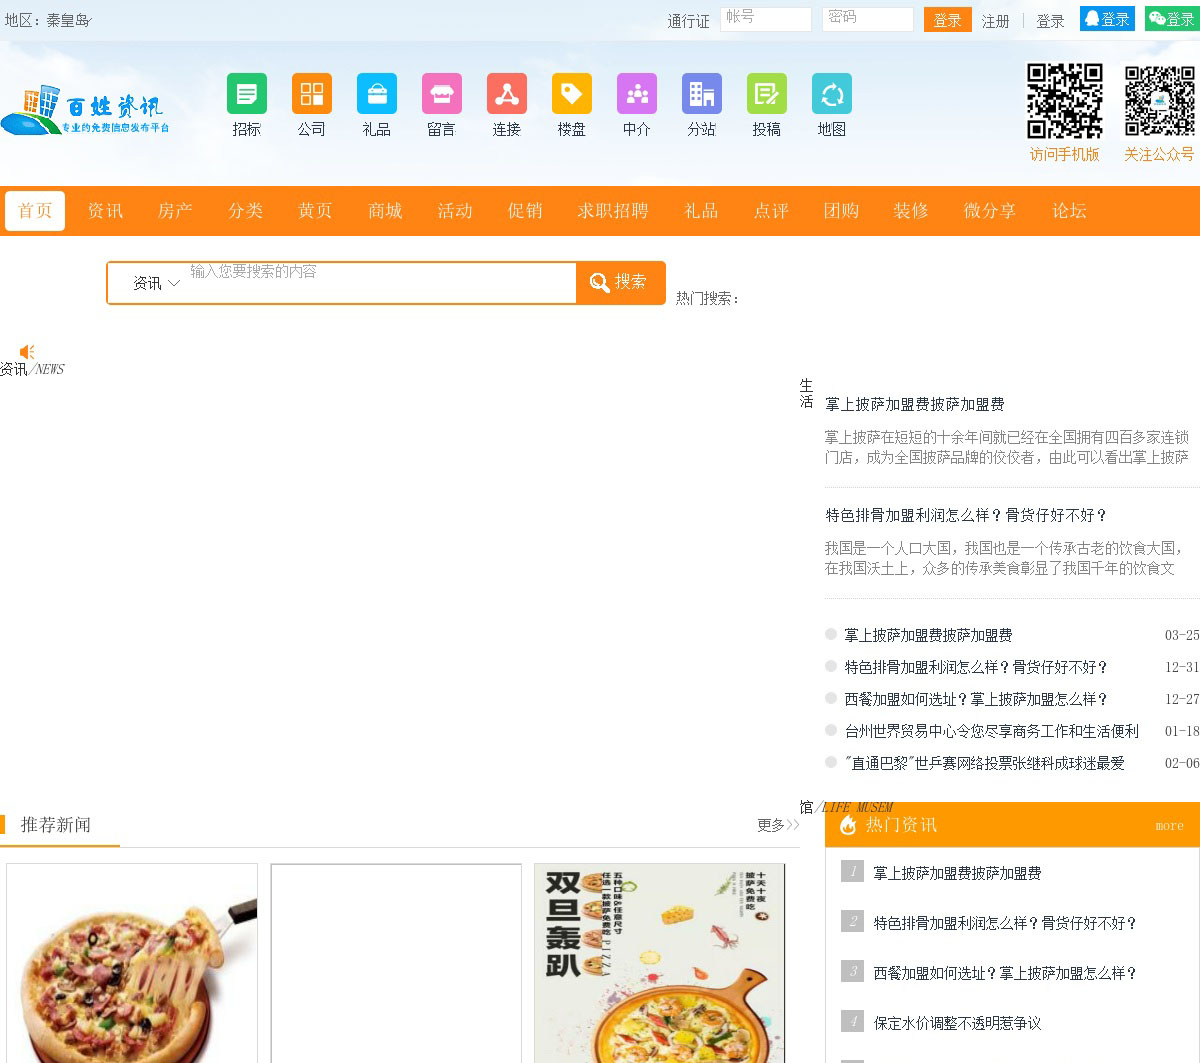Click the 更多>> link in 推荐新闻
Screen dimensions: 1200x1063
point(778,825)
